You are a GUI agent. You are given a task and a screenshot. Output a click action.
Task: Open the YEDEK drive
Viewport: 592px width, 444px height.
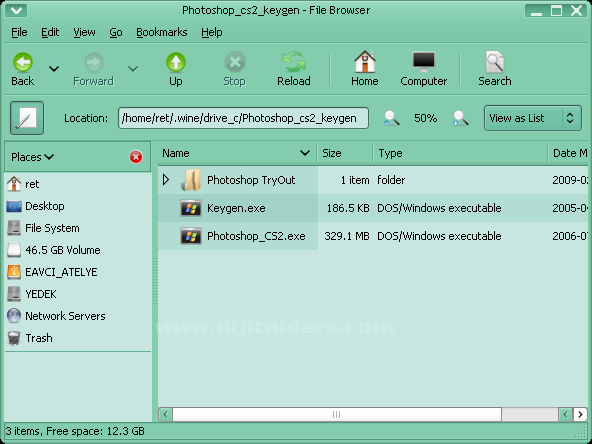(78, 294)
